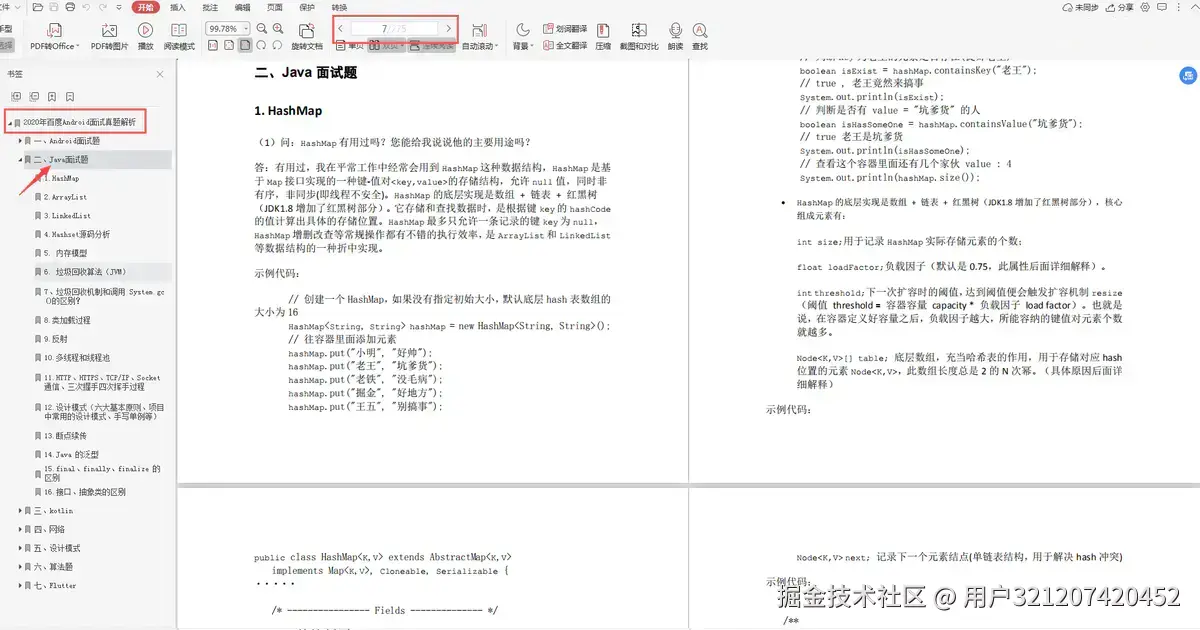Switch to the 开始 ribbon tab
Viewport: 1200px width, 630px height.
point(146,7)
